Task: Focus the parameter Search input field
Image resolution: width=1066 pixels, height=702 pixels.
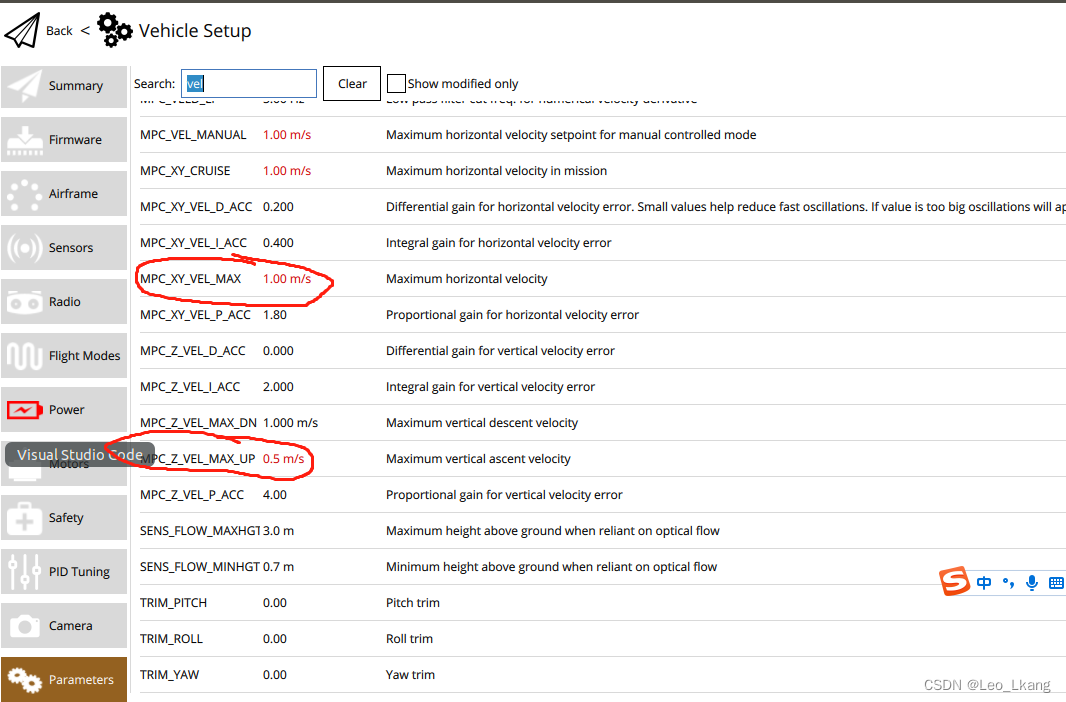Action: click(x=249, y=84)
